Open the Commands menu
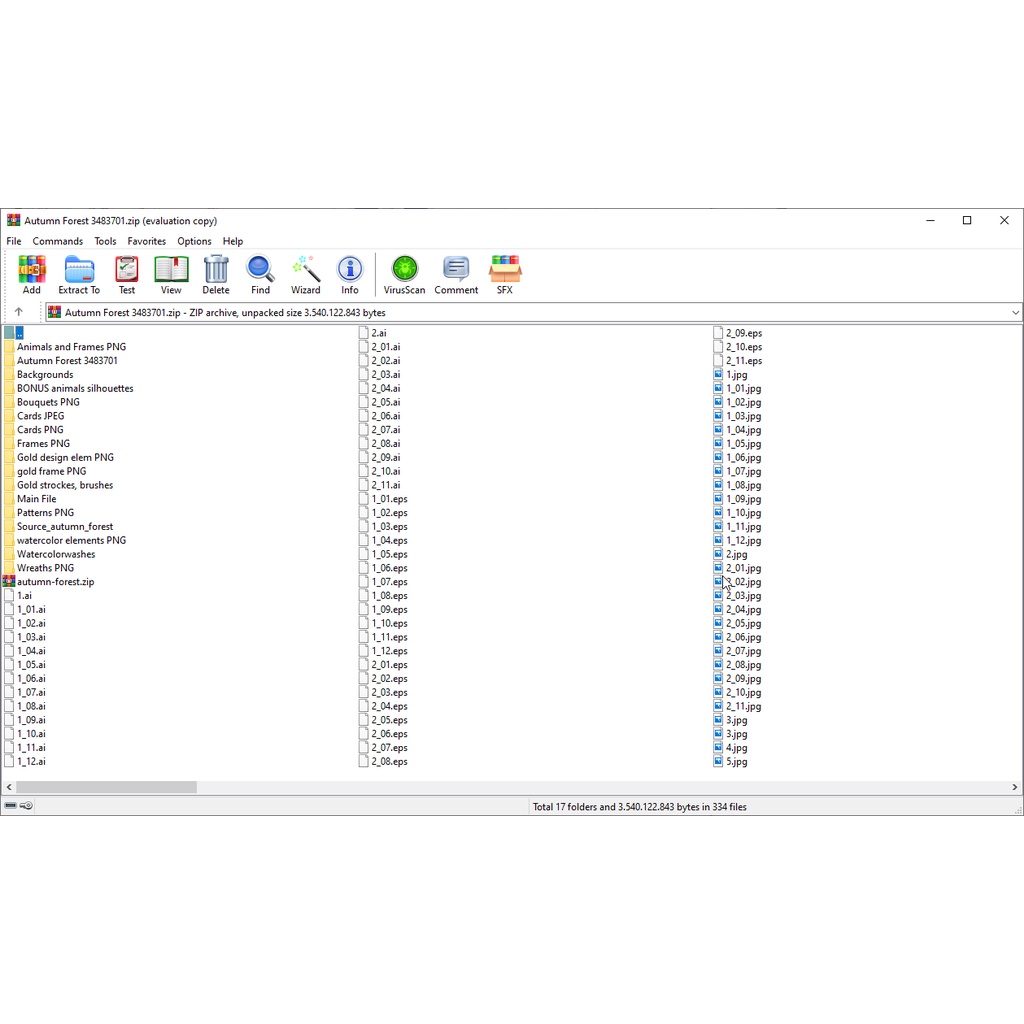This screenshot has height=1024, width=1024. pyautogui.click(x=57, y=241)
